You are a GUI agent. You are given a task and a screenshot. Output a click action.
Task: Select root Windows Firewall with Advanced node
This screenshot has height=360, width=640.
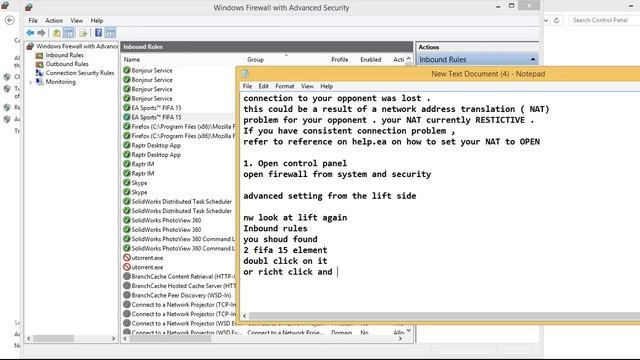(x=77, y=46)
